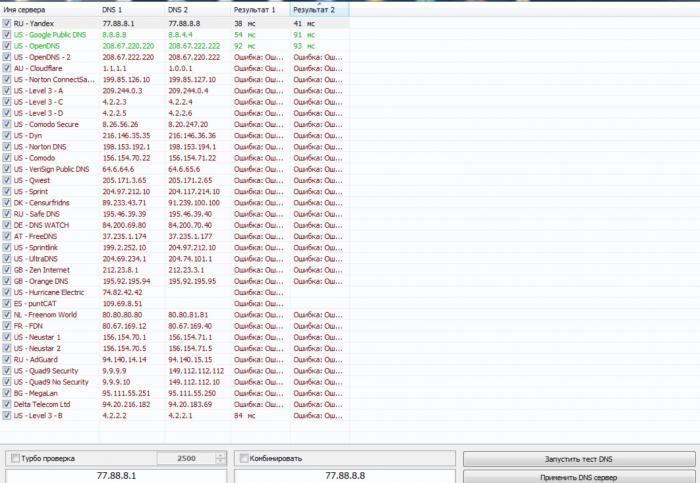Select the US - Quad9 No Security row
700x483 pixels.
click(175, 382)
